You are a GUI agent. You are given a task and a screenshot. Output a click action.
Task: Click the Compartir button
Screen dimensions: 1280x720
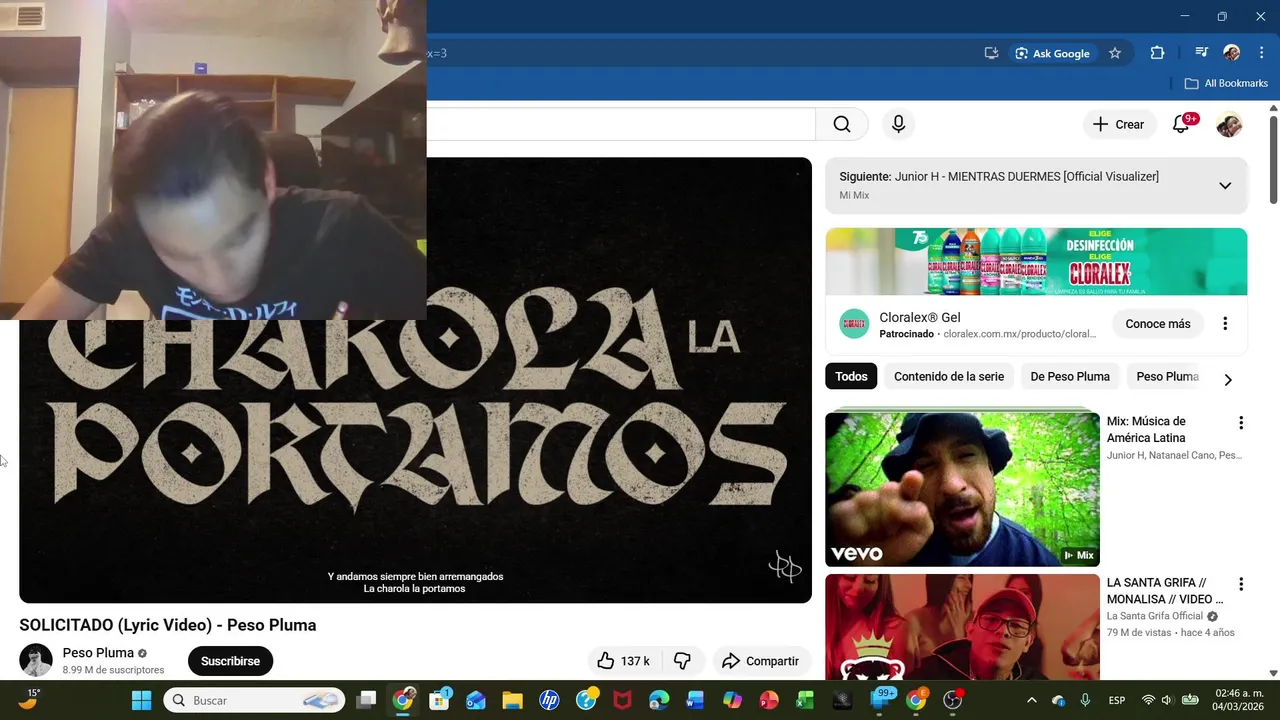pyautogui.click(x=761, y=661)
